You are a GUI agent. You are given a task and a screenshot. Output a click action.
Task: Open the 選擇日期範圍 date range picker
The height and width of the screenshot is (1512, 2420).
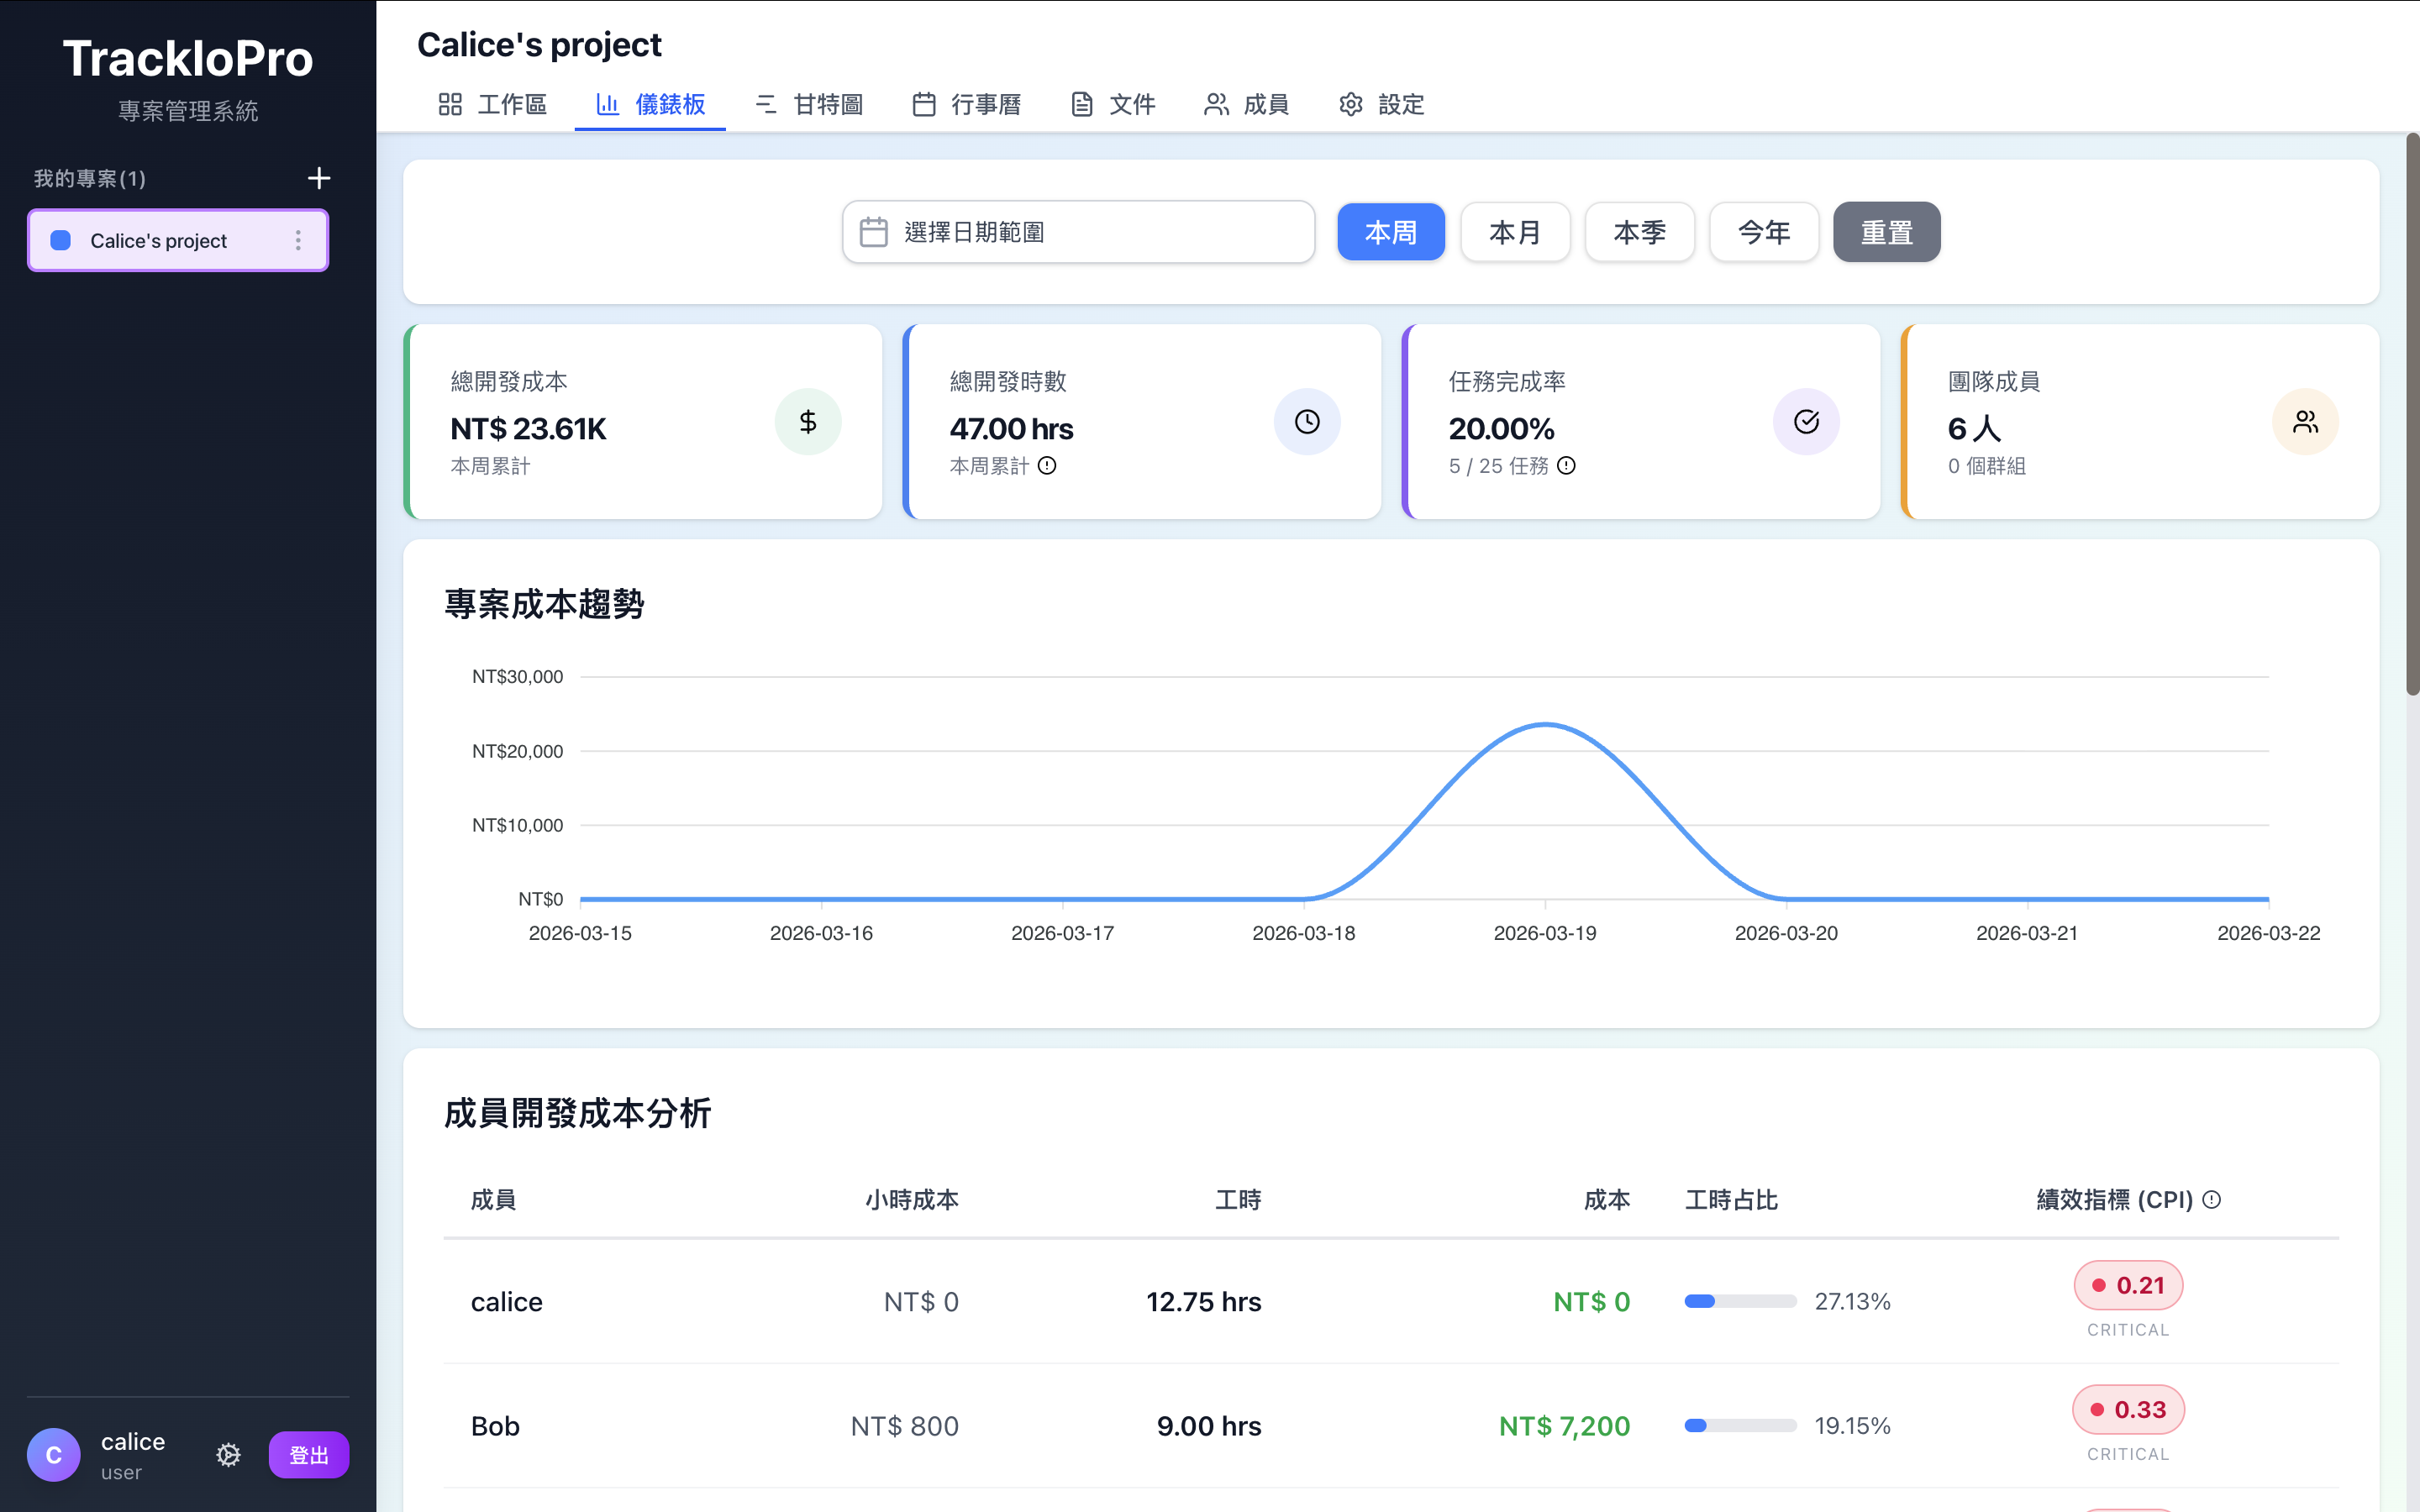point(1078,231)
